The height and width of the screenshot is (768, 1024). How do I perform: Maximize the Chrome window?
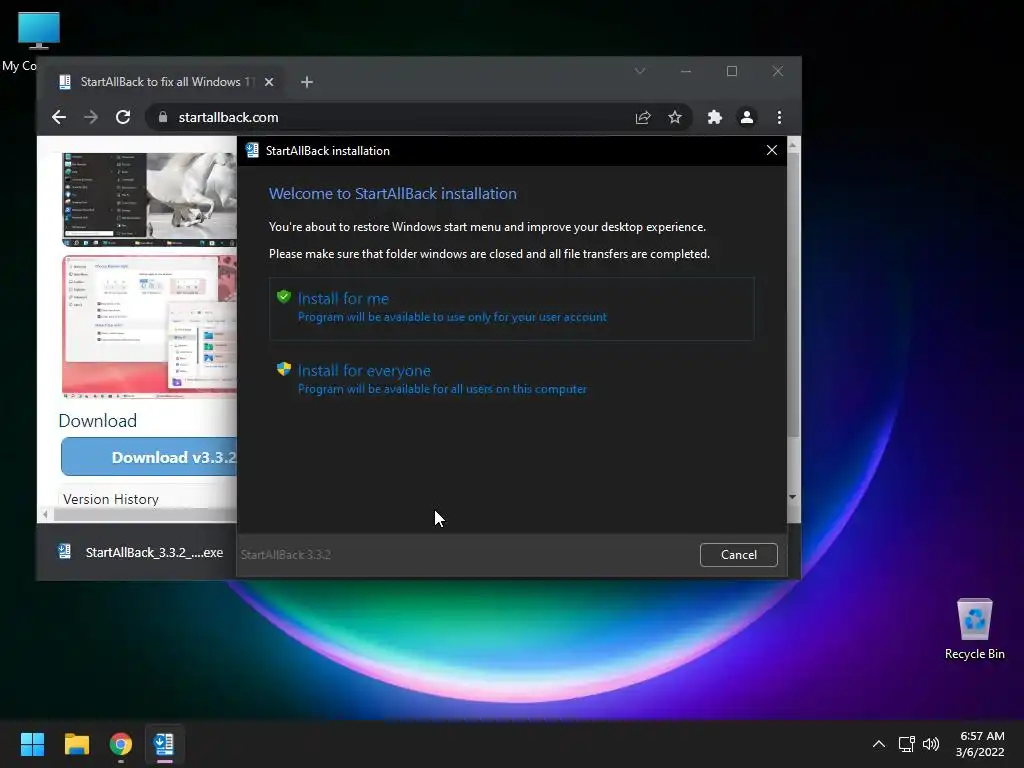click(732, 71)
